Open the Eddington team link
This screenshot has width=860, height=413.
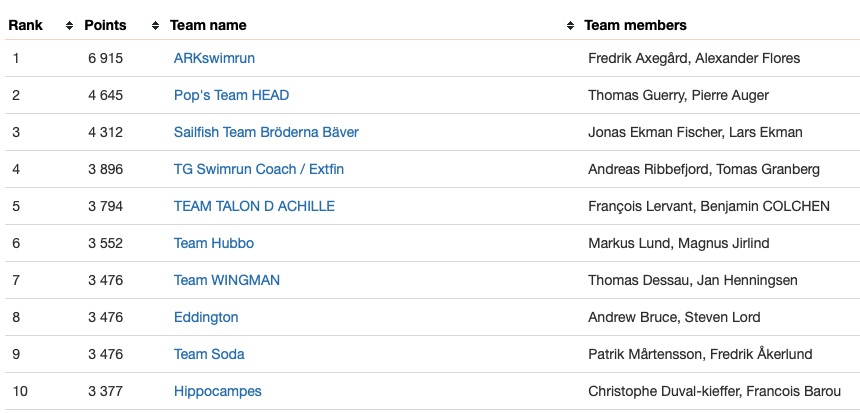(x=206, y=317)
